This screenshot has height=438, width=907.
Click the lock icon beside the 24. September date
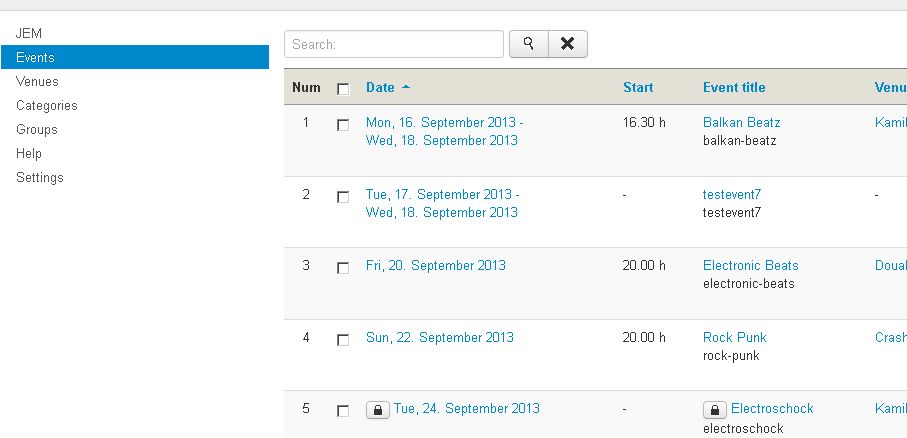pyautogui.click(x=378, y=410)
